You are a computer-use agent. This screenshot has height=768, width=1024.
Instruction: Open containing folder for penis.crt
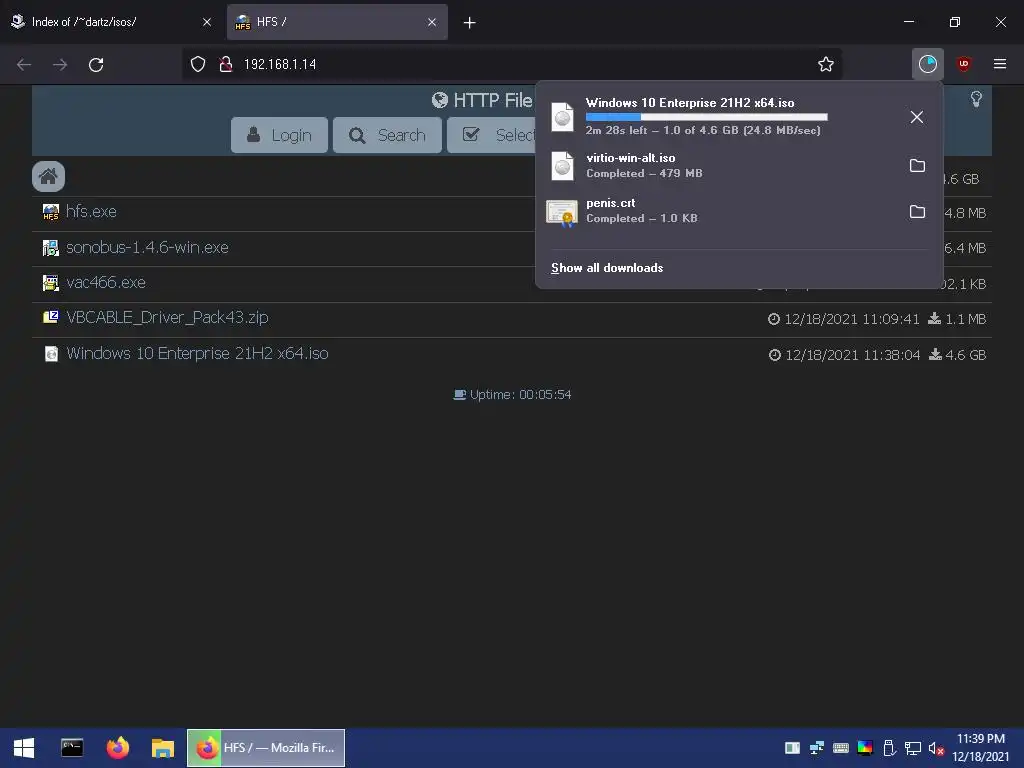(x=918, y=212)
